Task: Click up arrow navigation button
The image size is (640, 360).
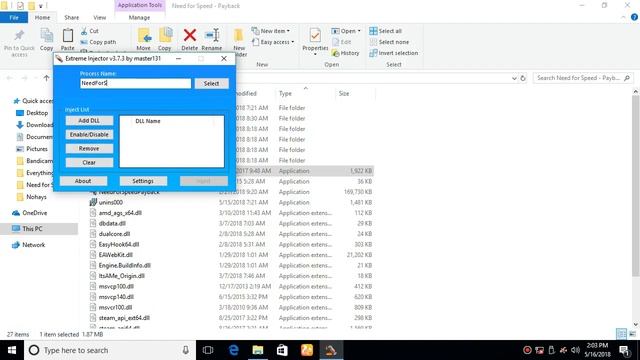Action: pyautogui.click(x=46, y=78)
